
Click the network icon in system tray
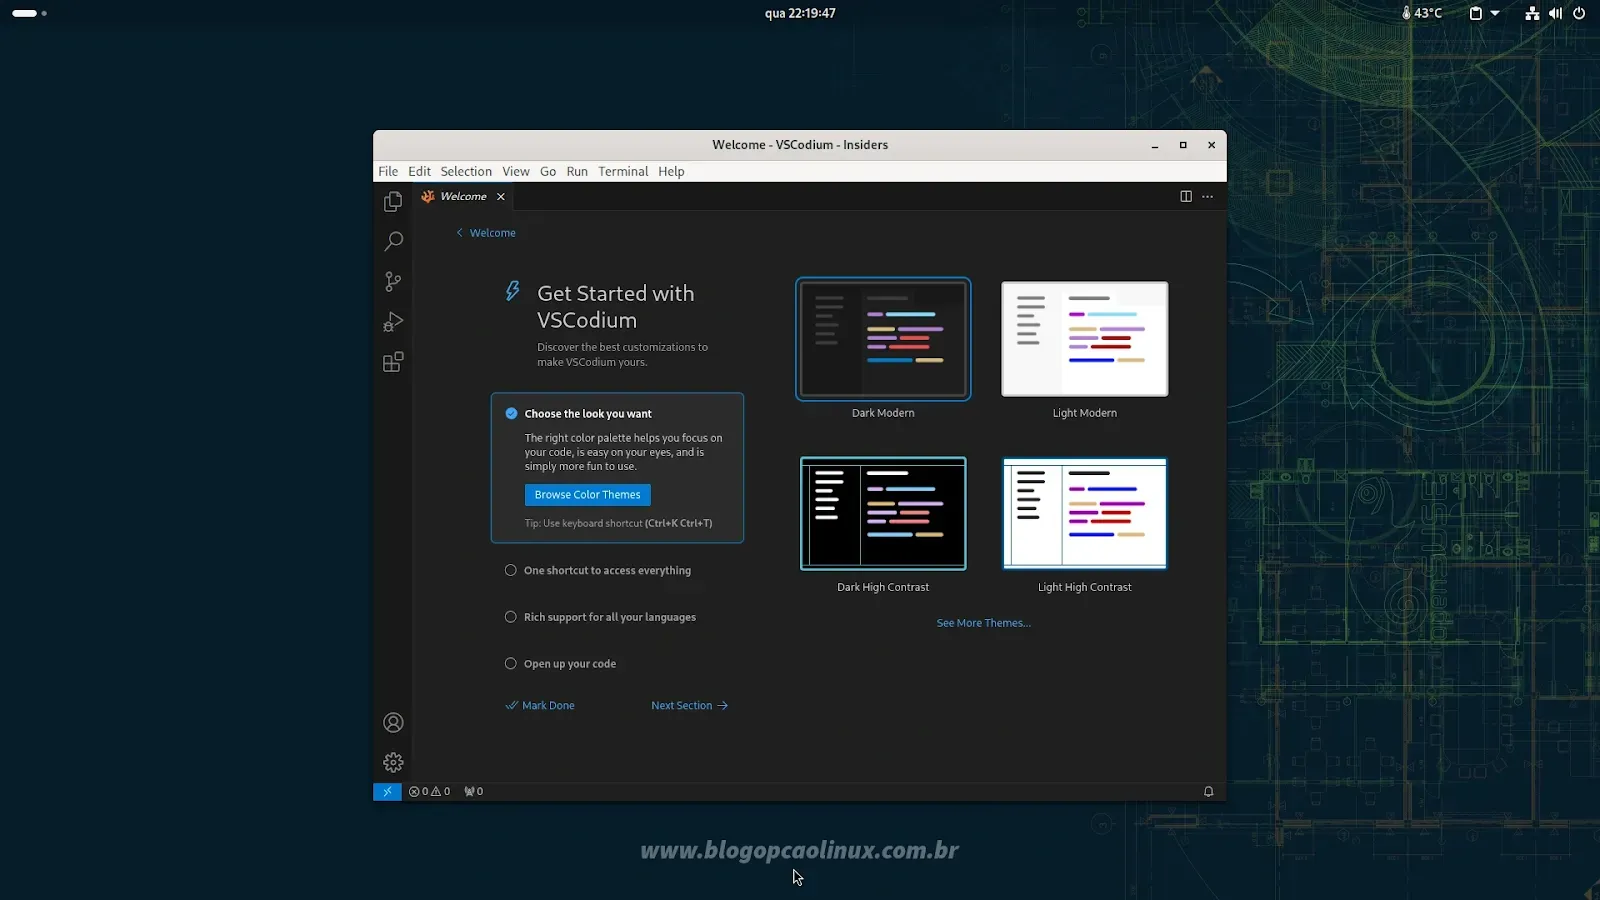1532,13
